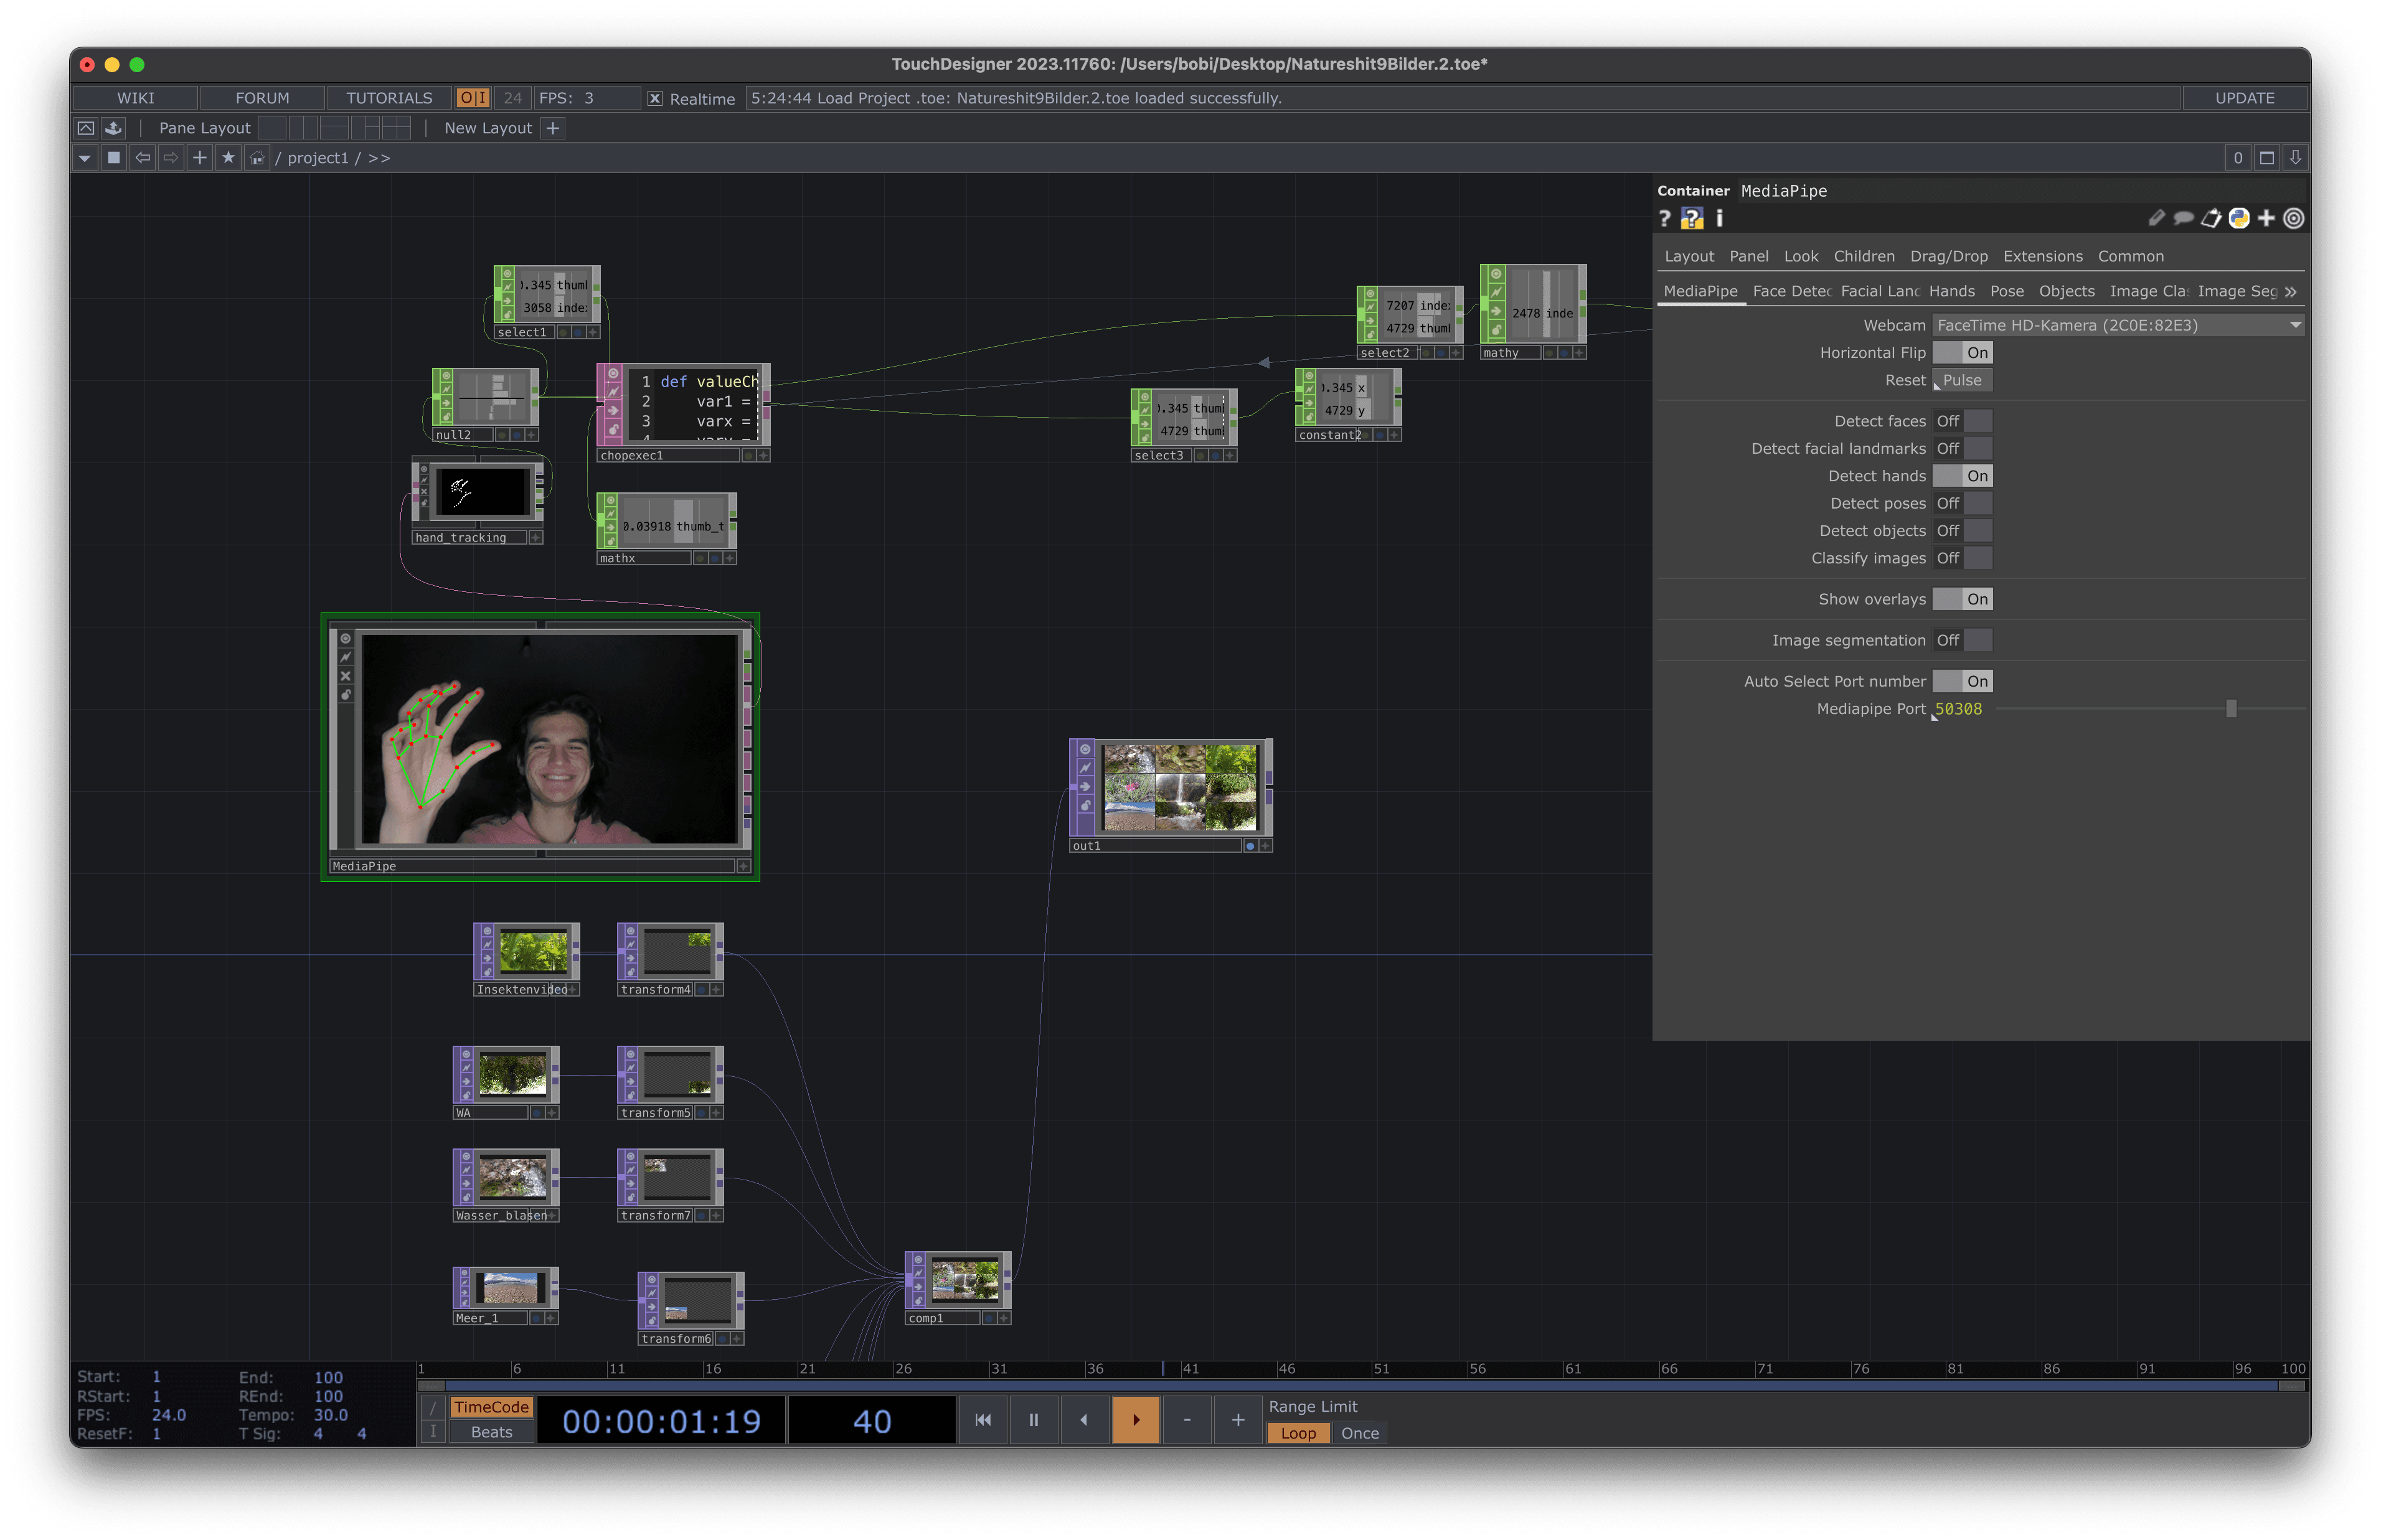Image resolution: width=2381 pixels, height=1540 pixels.
Task: Click the bookmark star icon in path bar
Action: 228,158
